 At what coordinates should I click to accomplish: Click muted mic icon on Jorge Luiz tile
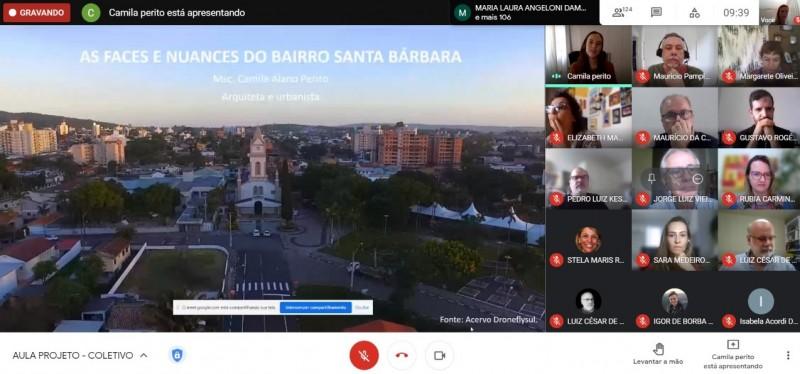(643, 199)
